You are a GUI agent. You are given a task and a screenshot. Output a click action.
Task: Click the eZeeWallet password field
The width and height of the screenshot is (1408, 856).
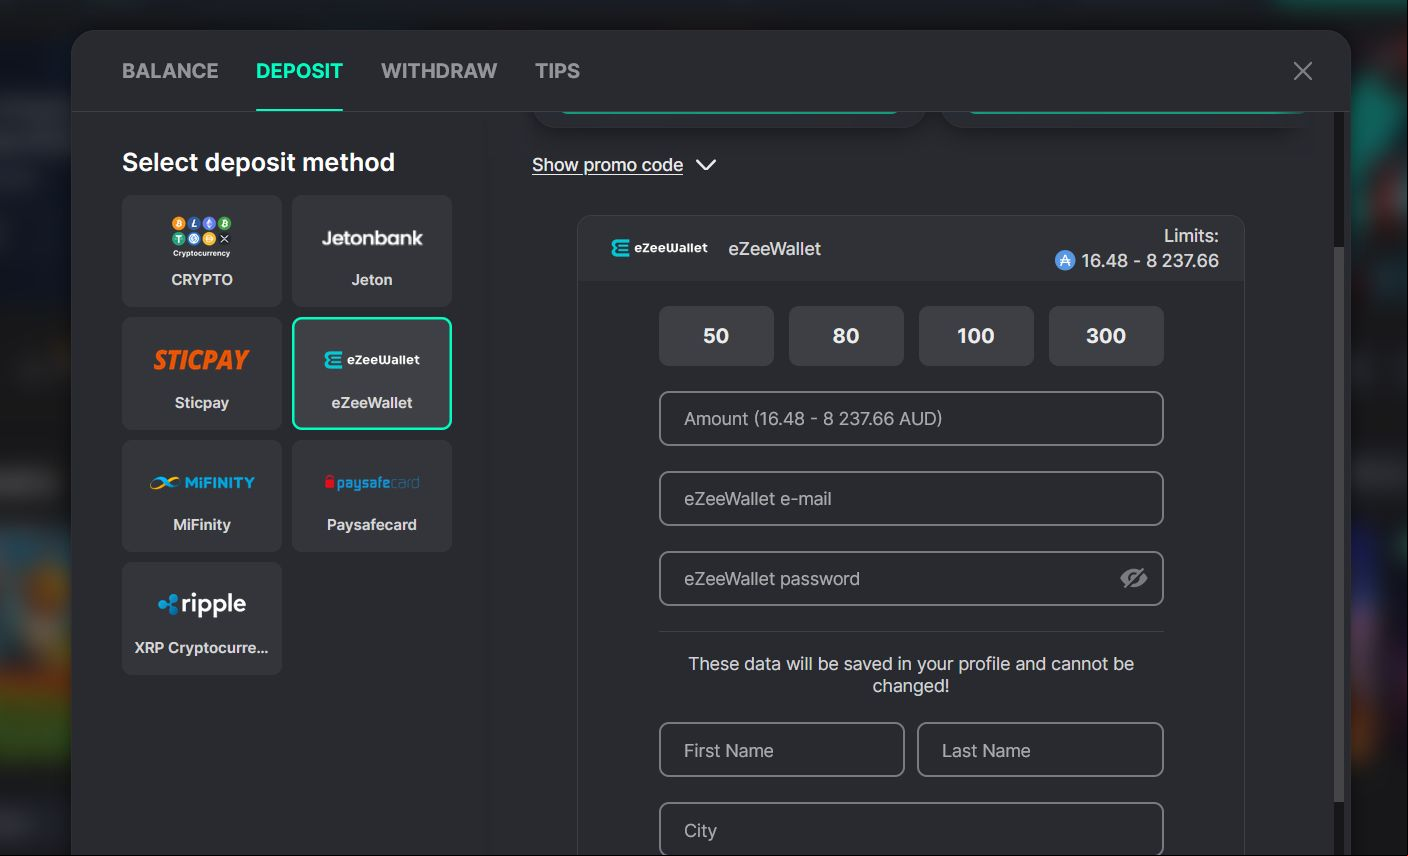pos(911,578)
